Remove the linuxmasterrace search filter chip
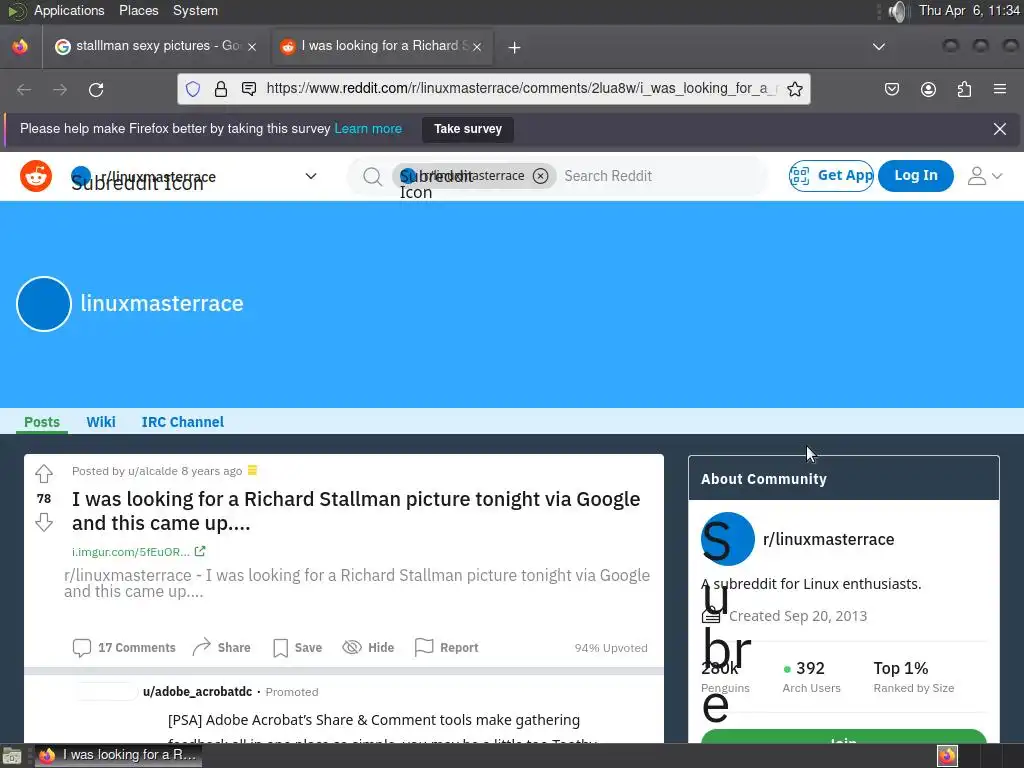The image size is (1024, 768). [x=541, y=176]
